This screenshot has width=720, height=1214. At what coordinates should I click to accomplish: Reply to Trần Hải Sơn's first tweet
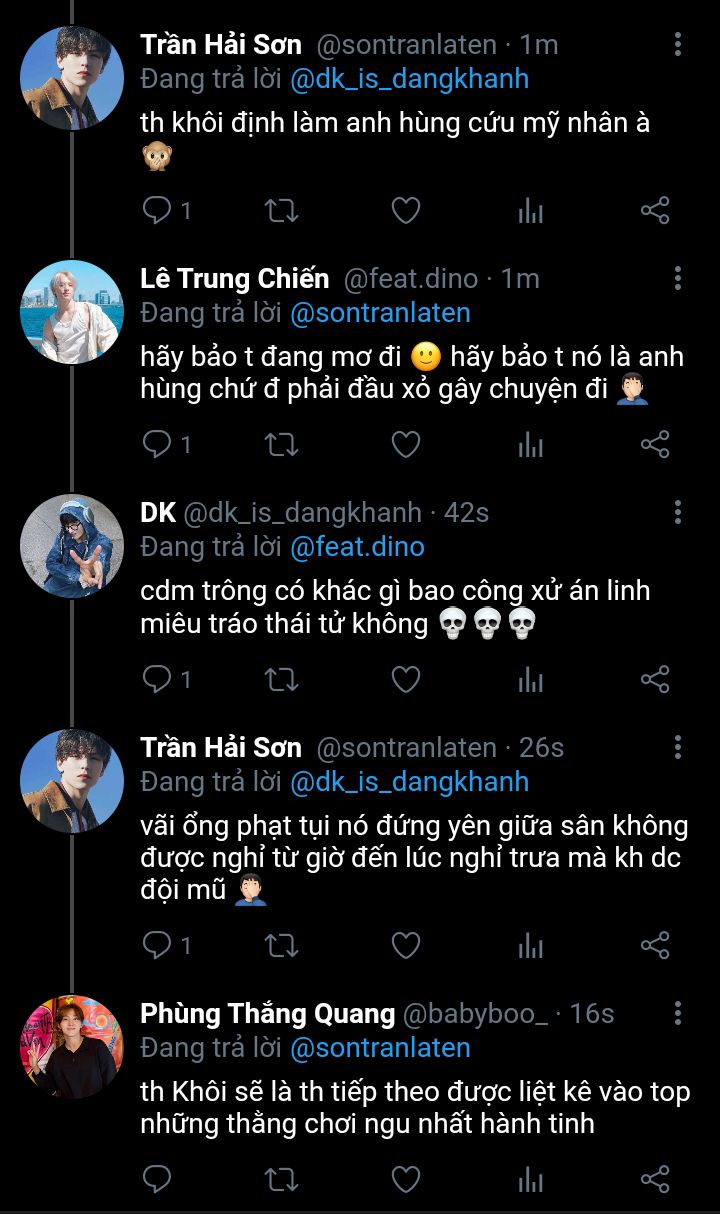pos(158,210)
